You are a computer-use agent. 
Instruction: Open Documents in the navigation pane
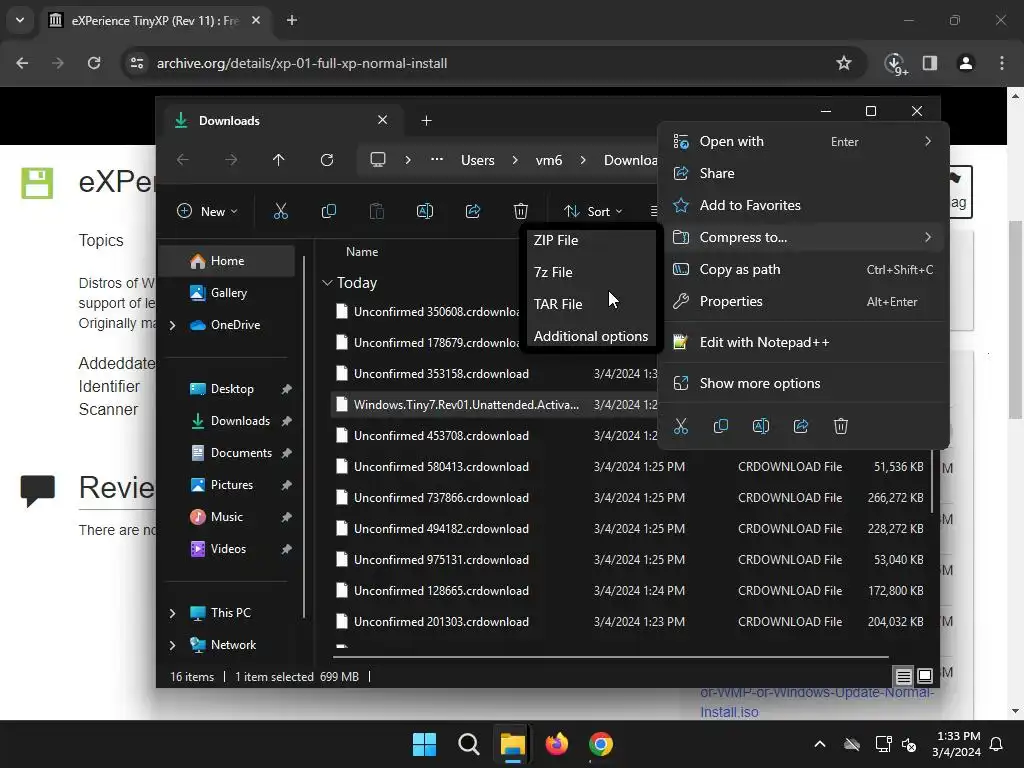click(x=241, y=453)
